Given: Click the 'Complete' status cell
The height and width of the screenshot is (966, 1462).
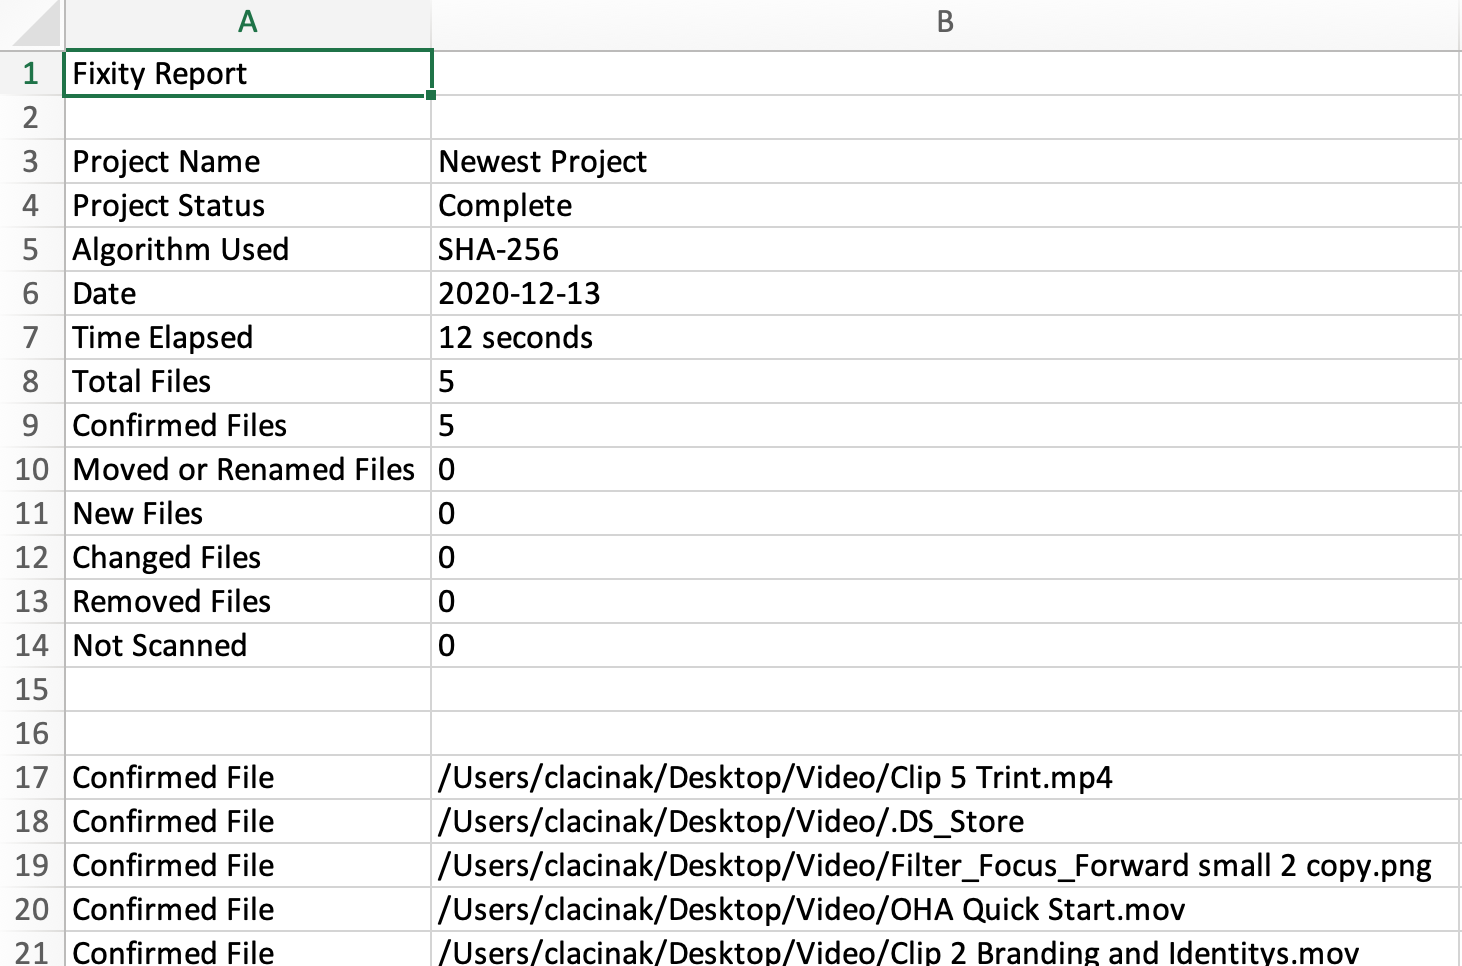Looking at the screenshot, I should [x=946, y=205].
